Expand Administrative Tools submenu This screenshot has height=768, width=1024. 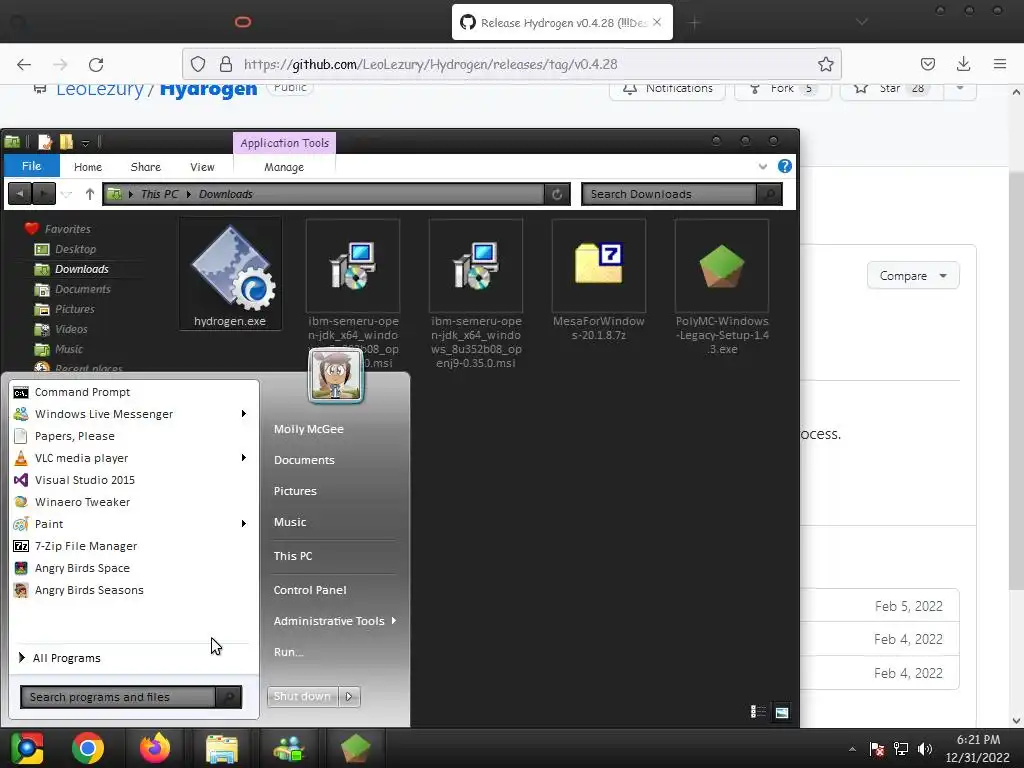(x=335, y=621)
